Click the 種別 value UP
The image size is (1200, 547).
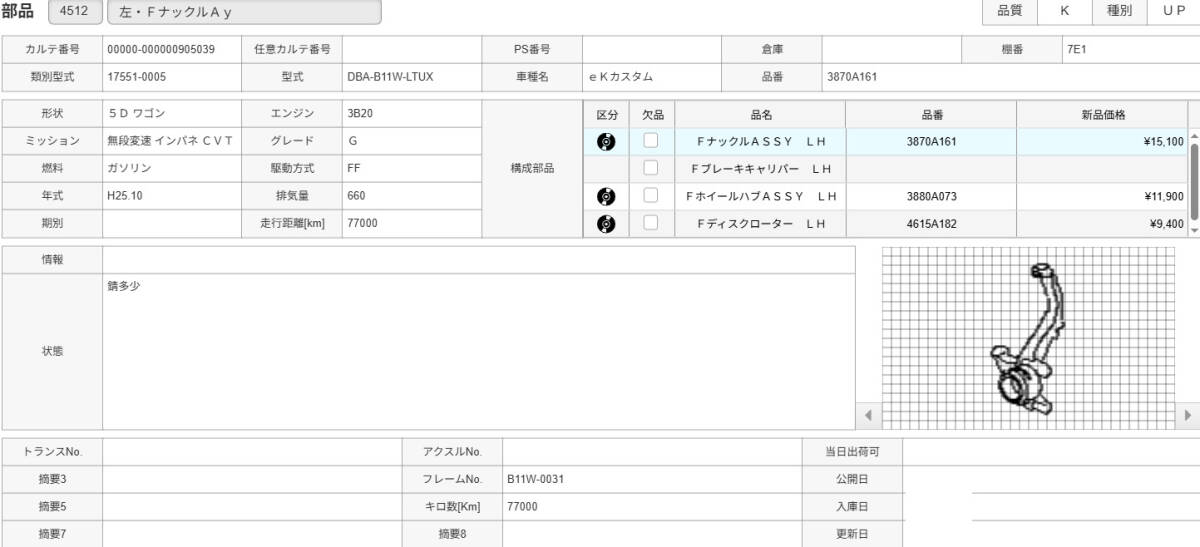(x=1174, y=11)
